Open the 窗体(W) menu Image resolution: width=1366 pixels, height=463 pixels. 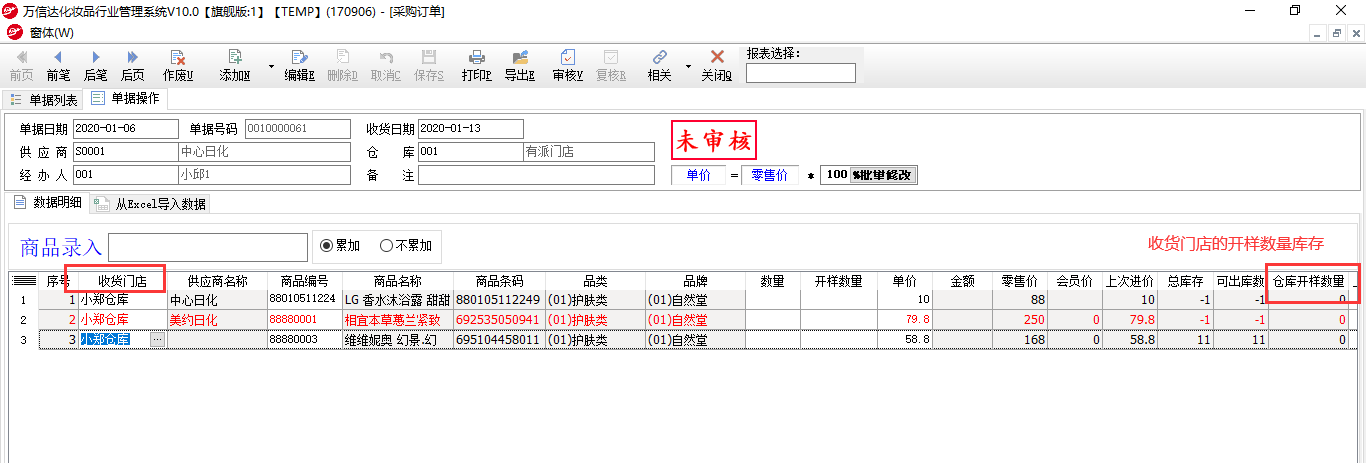tap(51, 32)
